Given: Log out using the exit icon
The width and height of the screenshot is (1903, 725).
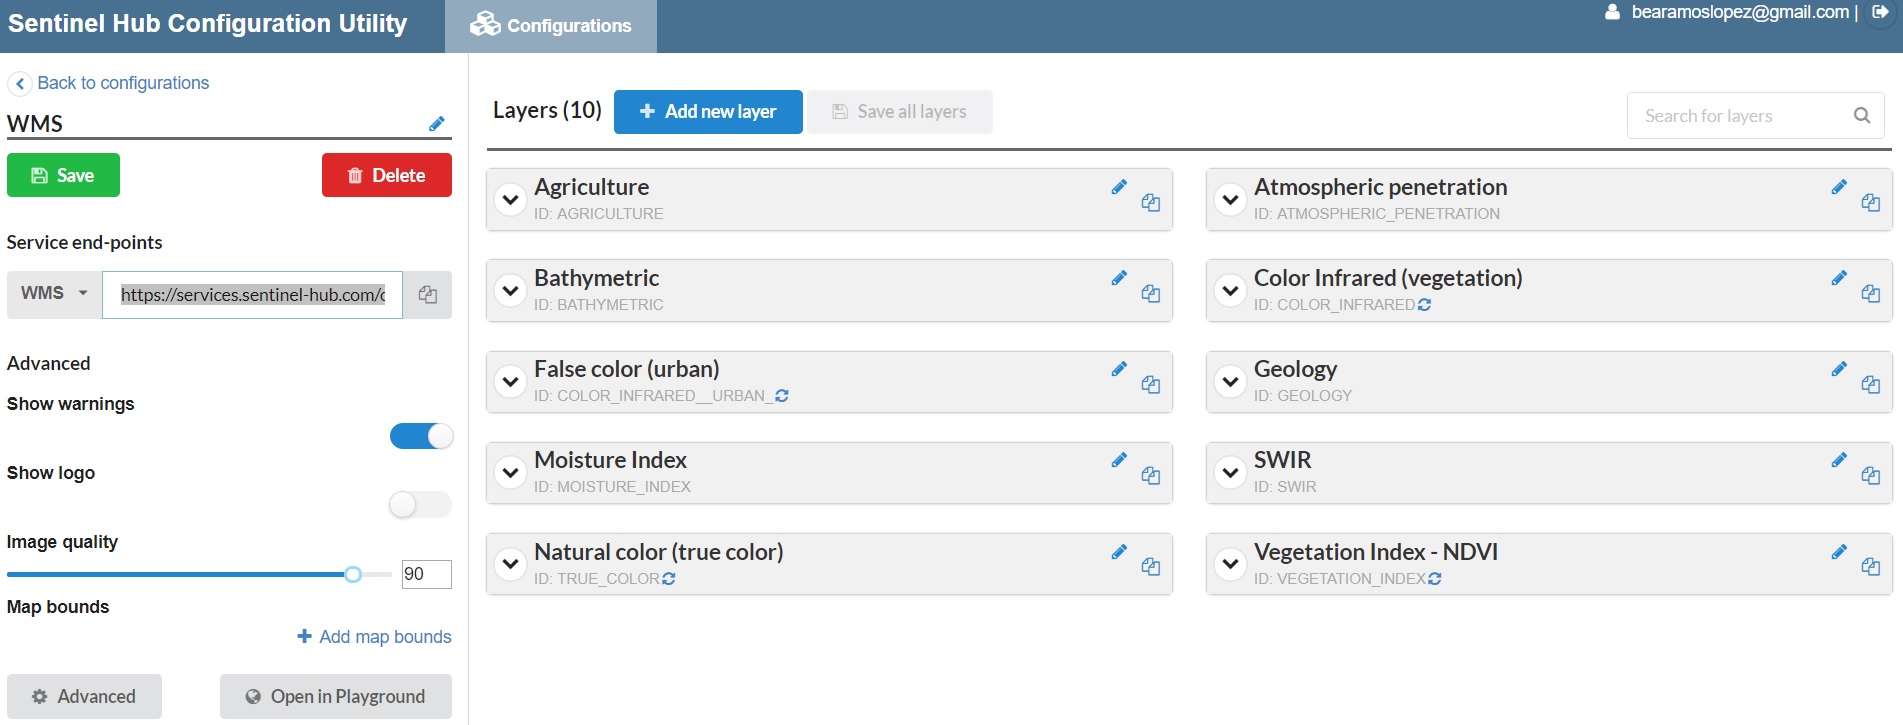Looking at the screenshot, I should click(1880, 13).
